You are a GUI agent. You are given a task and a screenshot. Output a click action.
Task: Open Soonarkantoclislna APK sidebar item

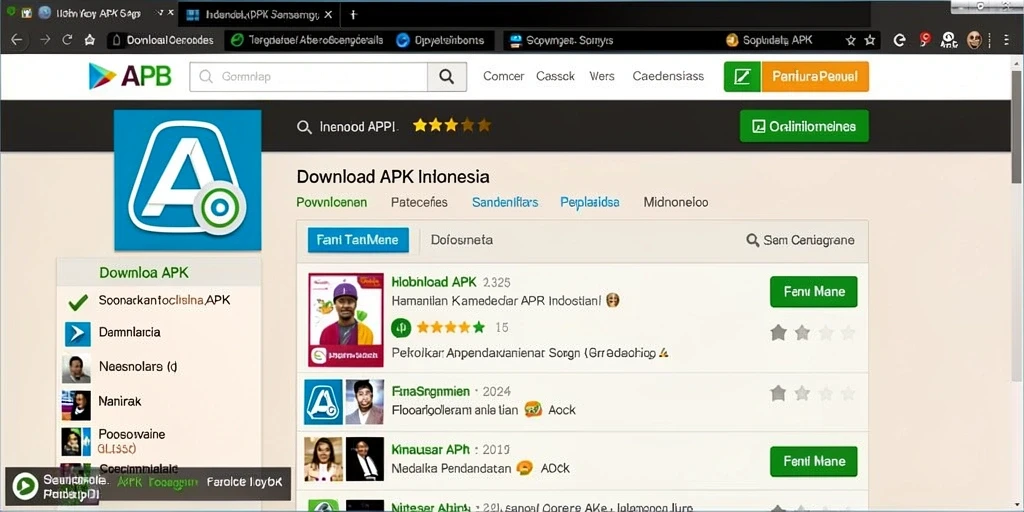[164, 301]
